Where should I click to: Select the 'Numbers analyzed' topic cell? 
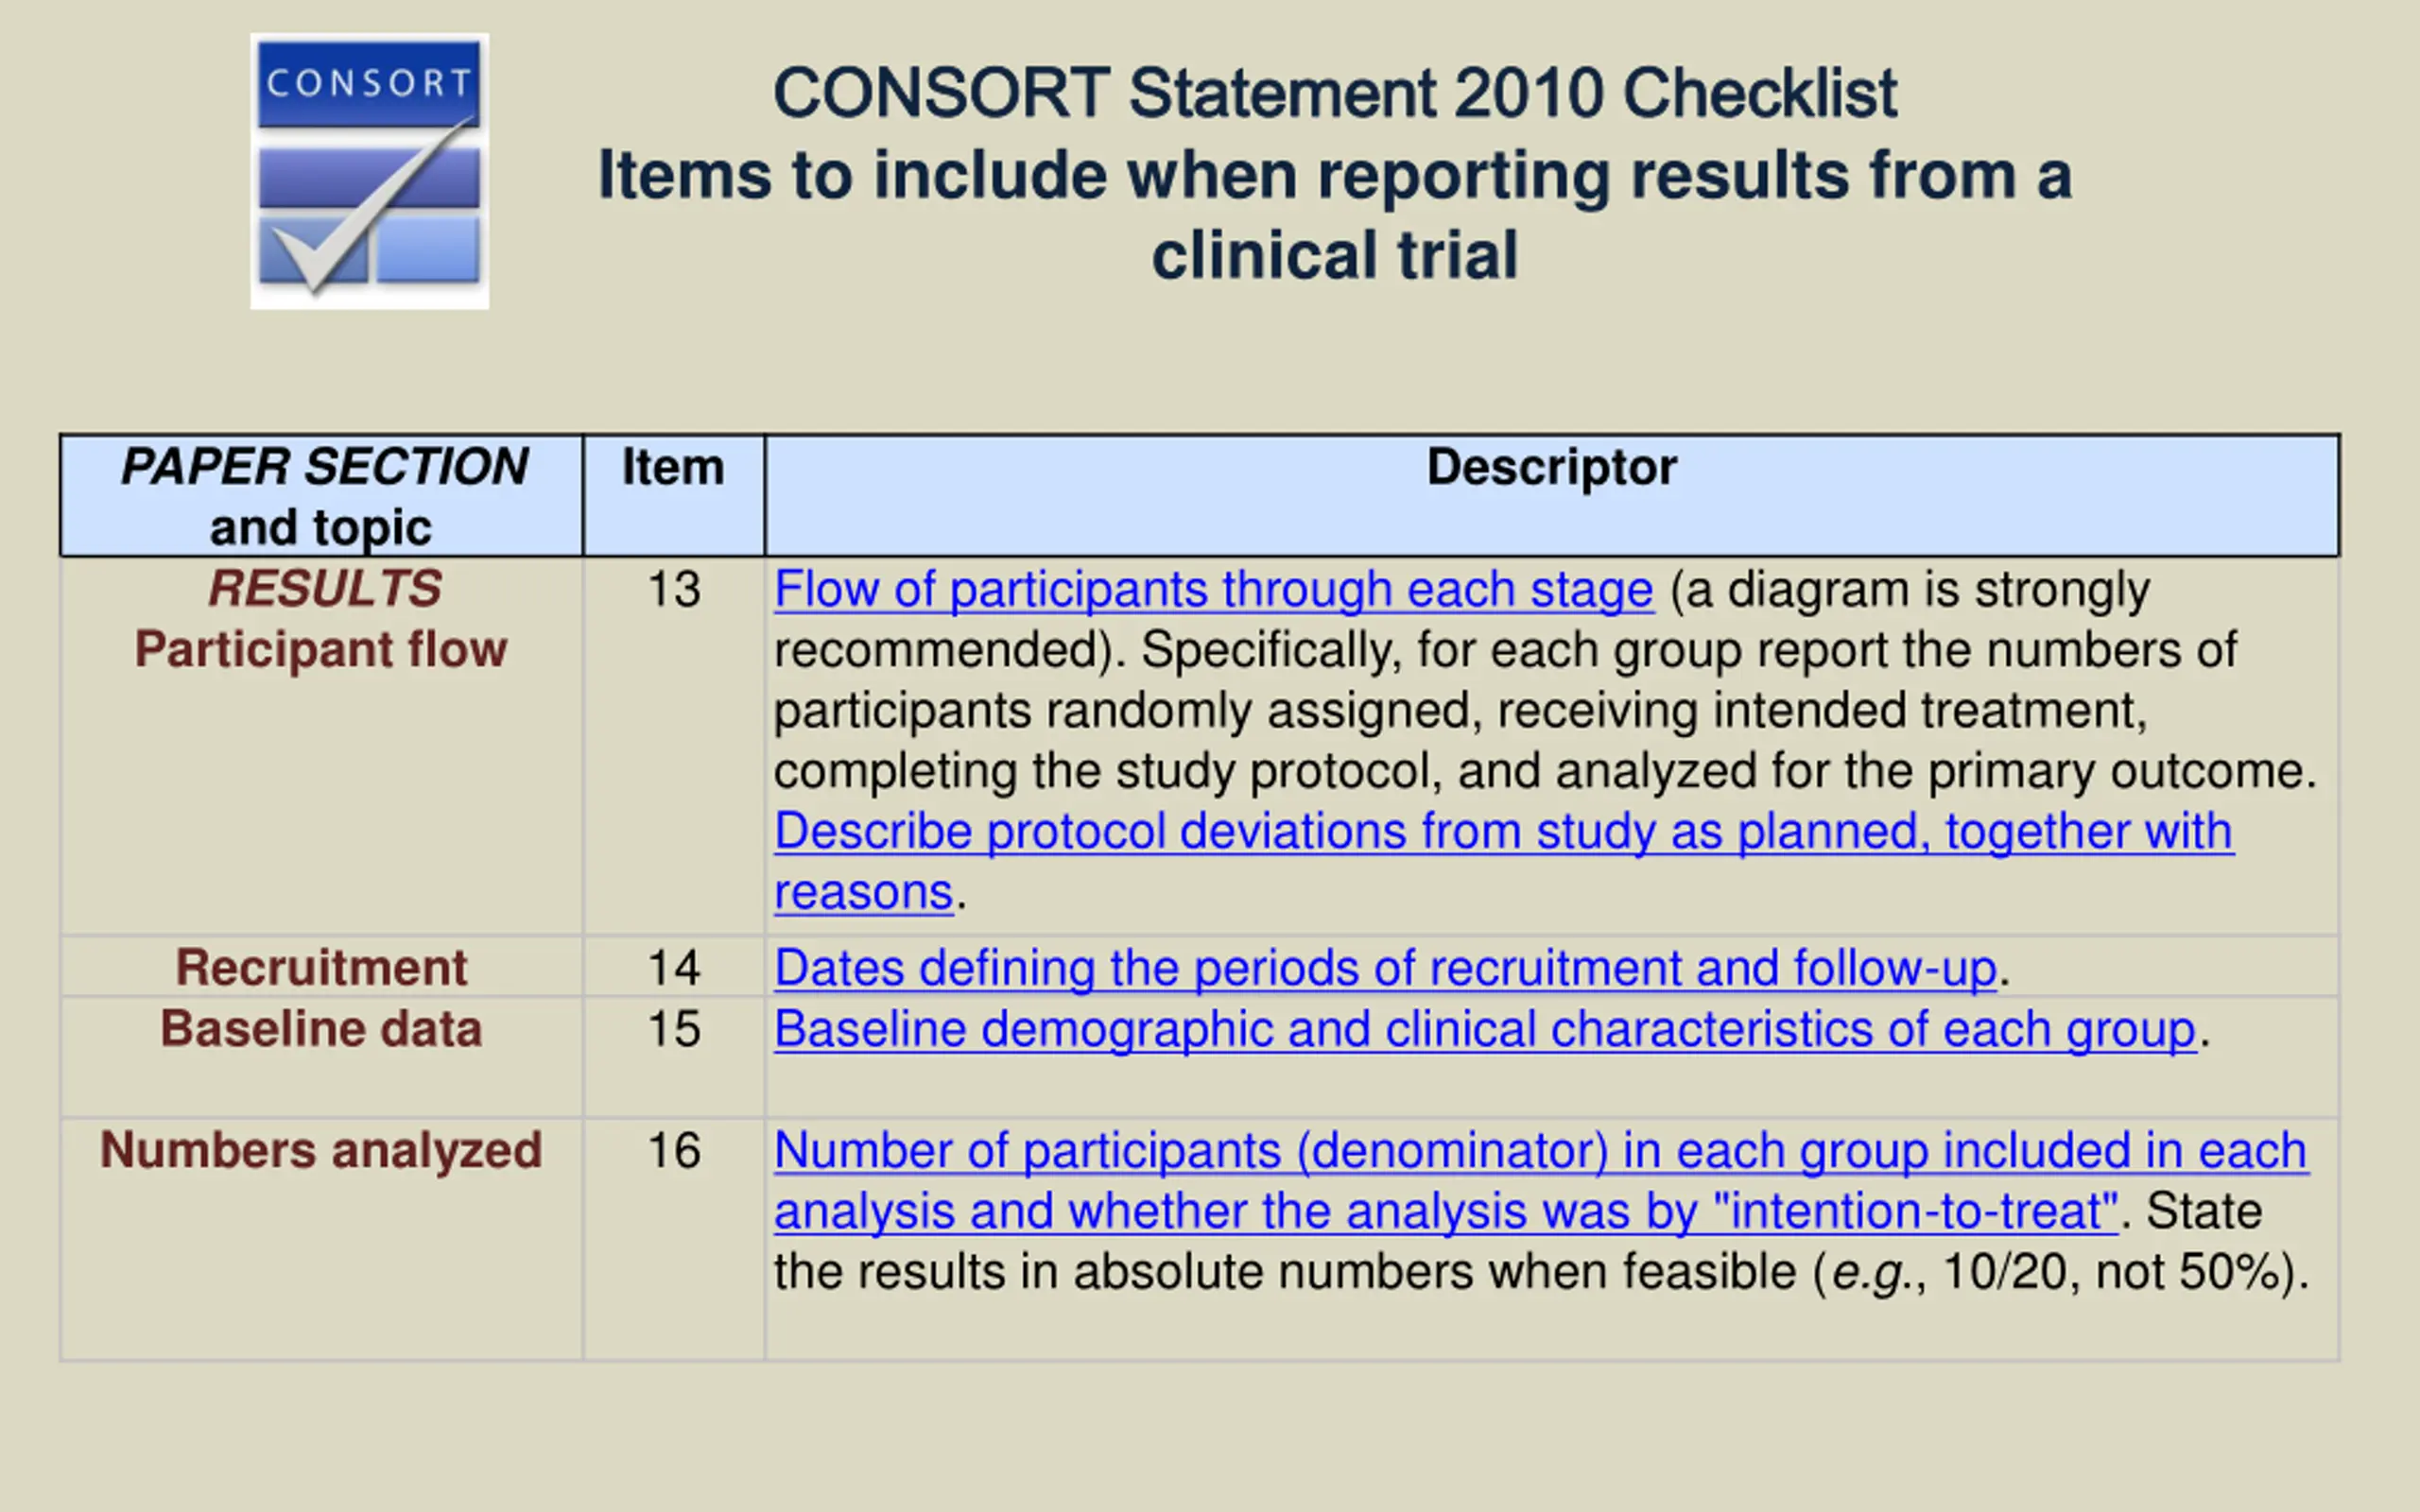coord(322,1239)
